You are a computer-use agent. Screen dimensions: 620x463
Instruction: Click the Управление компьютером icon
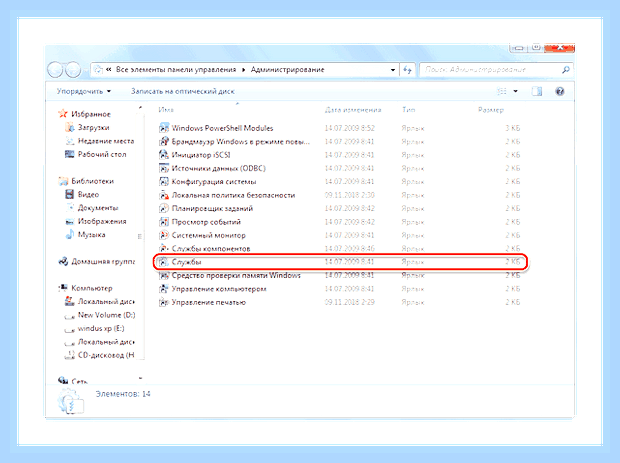click(164, 289)
